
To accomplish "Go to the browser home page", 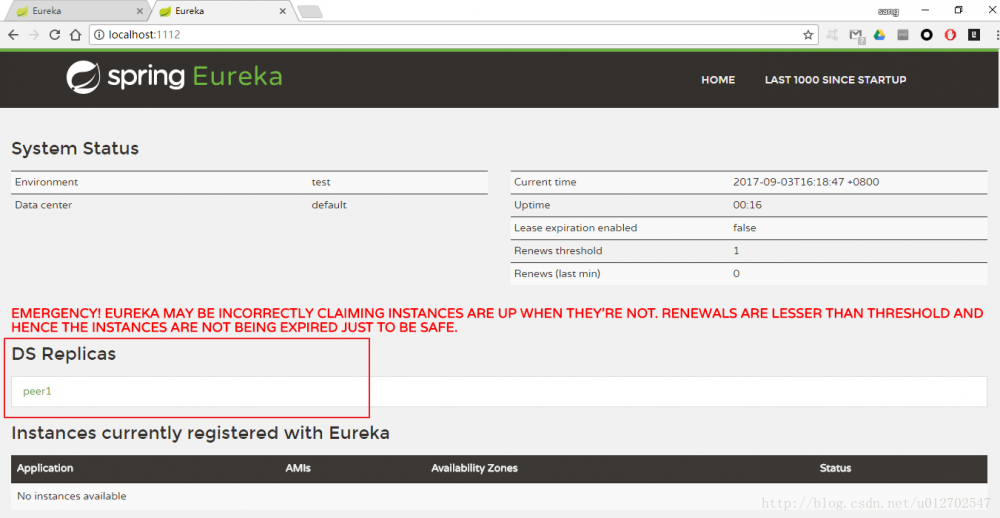I will 75,35.
